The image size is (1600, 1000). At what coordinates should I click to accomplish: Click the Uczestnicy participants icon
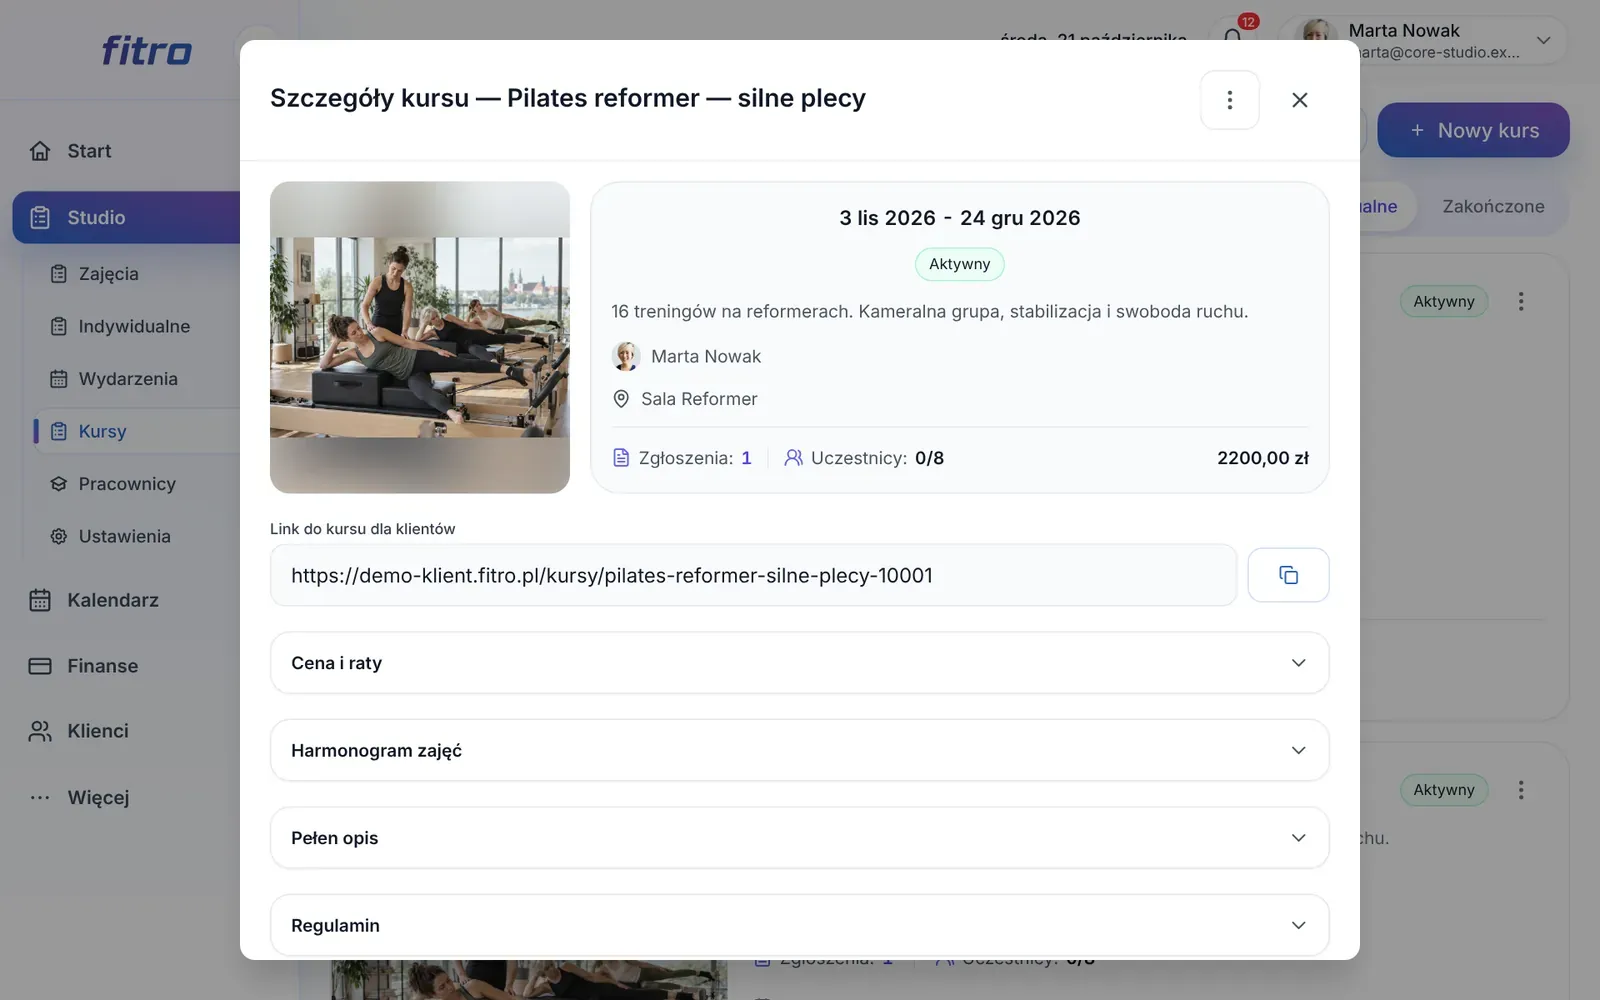point(793,458)
